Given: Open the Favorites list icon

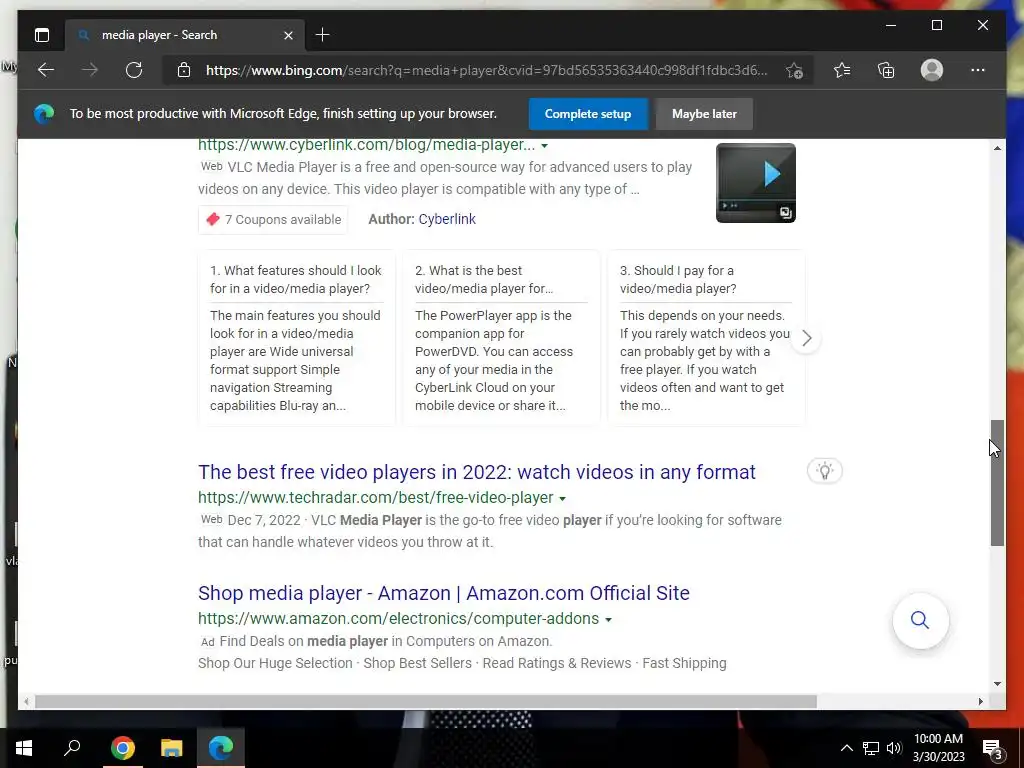Looking at the screenshot, I should coord(842,70).
